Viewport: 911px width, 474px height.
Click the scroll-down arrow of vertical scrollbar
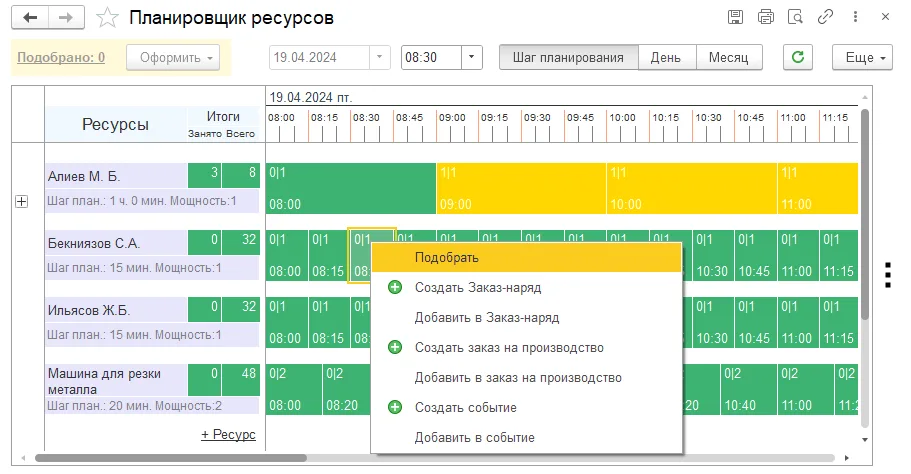[865, 440]
